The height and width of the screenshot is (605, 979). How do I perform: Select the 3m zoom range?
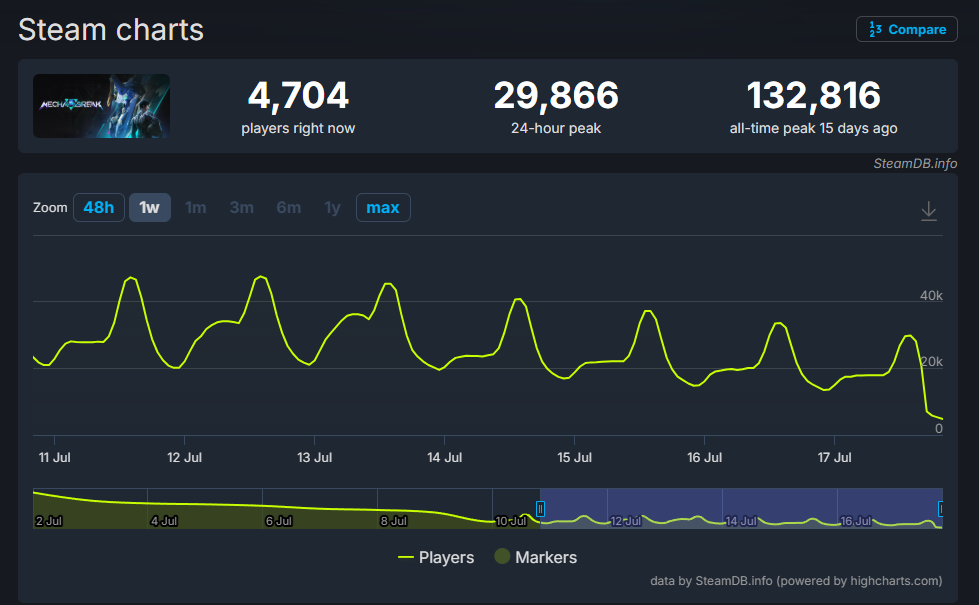pos(242,207)
